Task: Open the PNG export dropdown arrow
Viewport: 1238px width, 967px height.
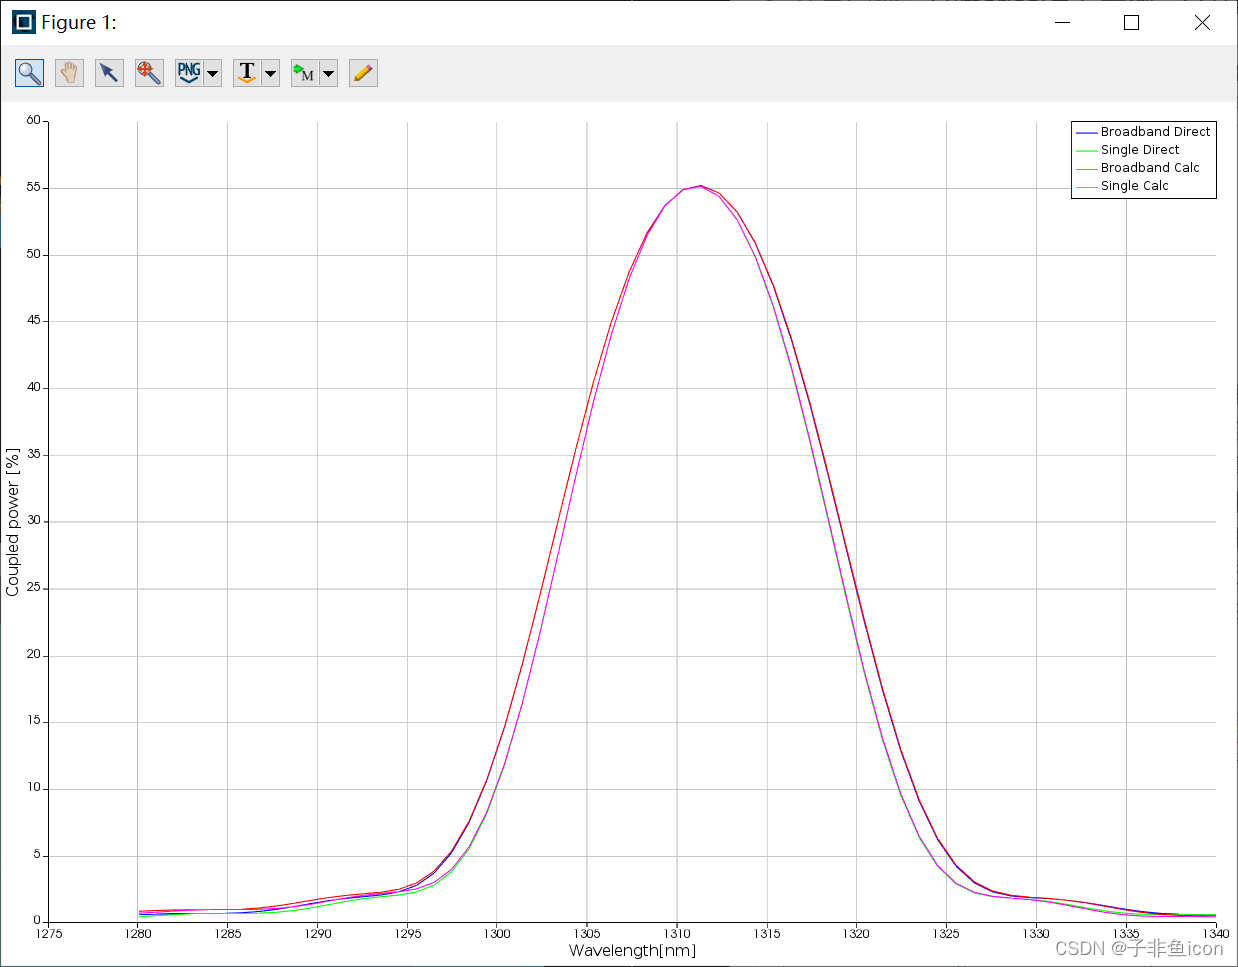Action: pyautogui.click(x=212, y=73)
